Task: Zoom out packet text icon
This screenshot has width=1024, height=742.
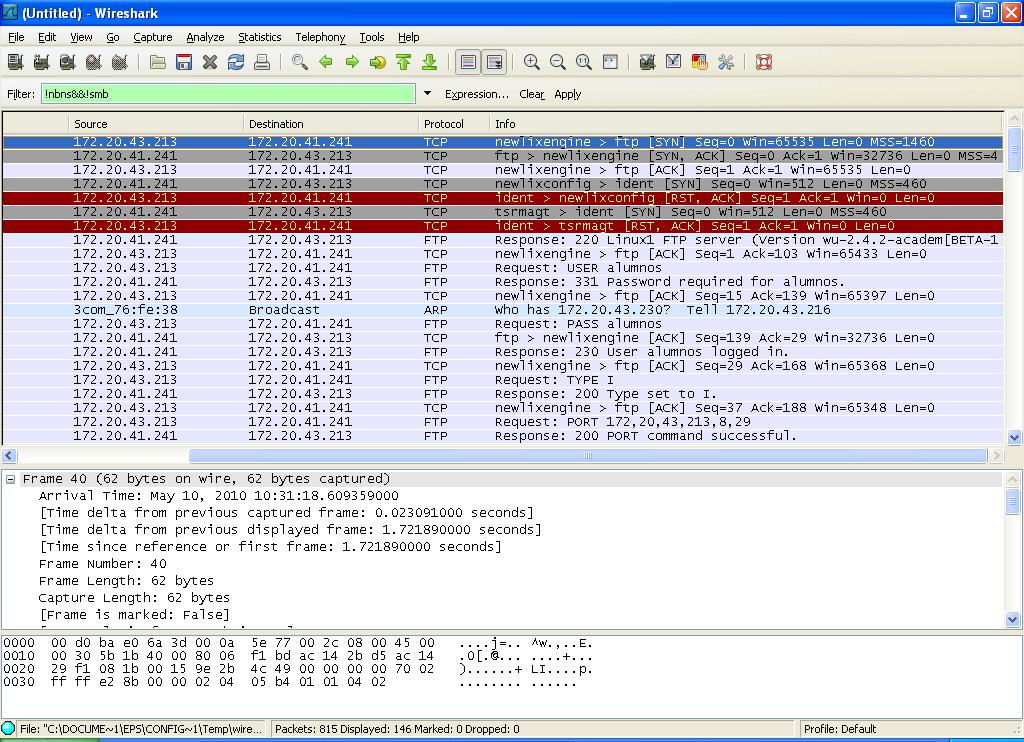Action: tap(558, 62)
